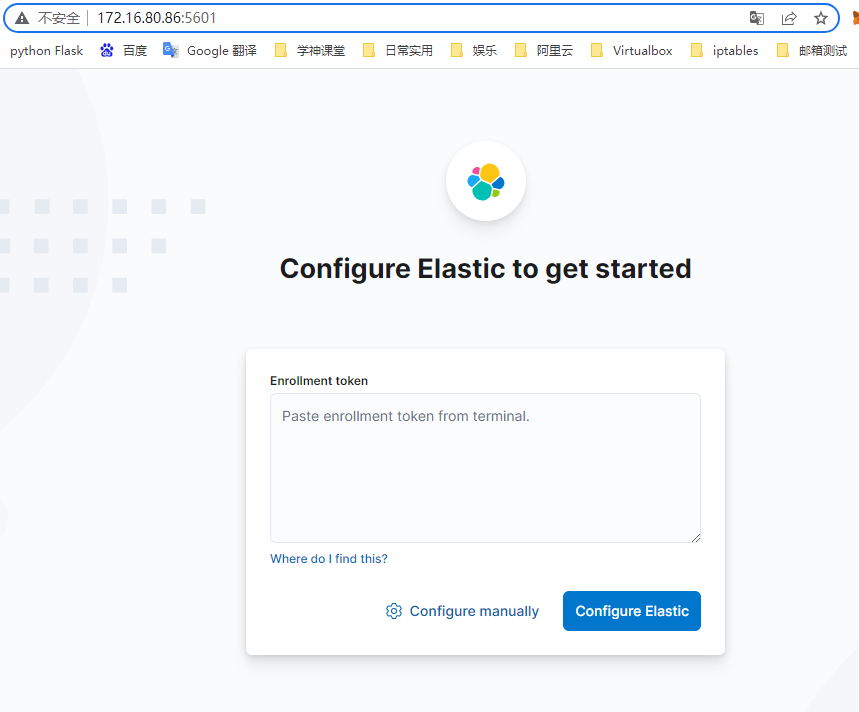Click the share page icon in the address bar
The width and height of the screenshot is (859, 712).
click(789, 18)
